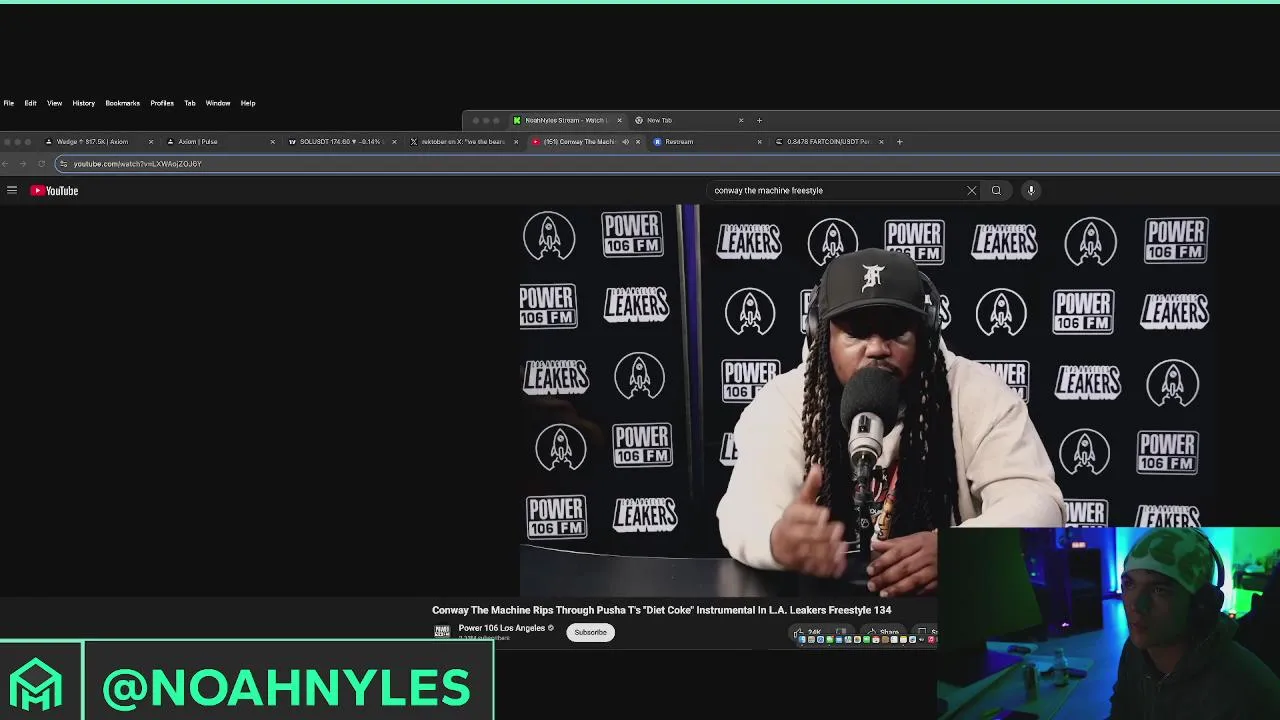Viewport: 1280px width, 720px height.
Task: Open the YouTube hamburger guide menu
Action: pos(12,190)
